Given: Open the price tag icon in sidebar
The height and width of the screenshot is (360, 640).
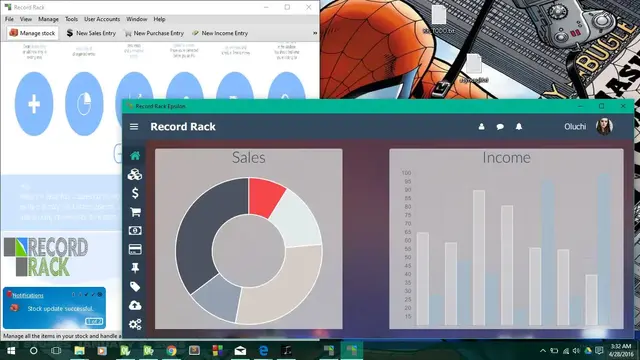Looking at the screenshot, I should (135, 287).
